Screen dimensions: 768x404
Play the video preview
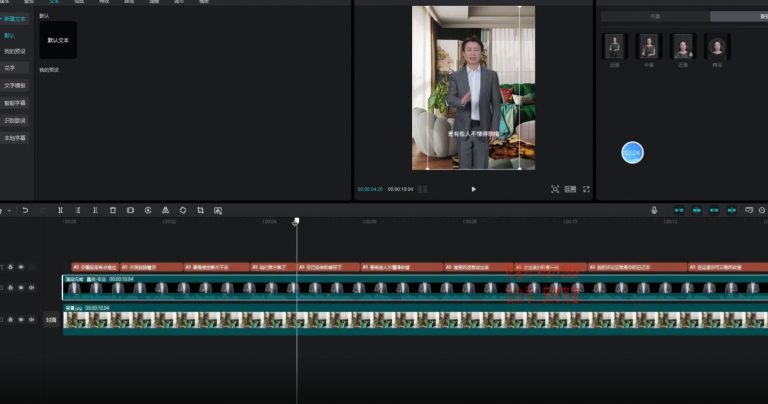(473, 189)
